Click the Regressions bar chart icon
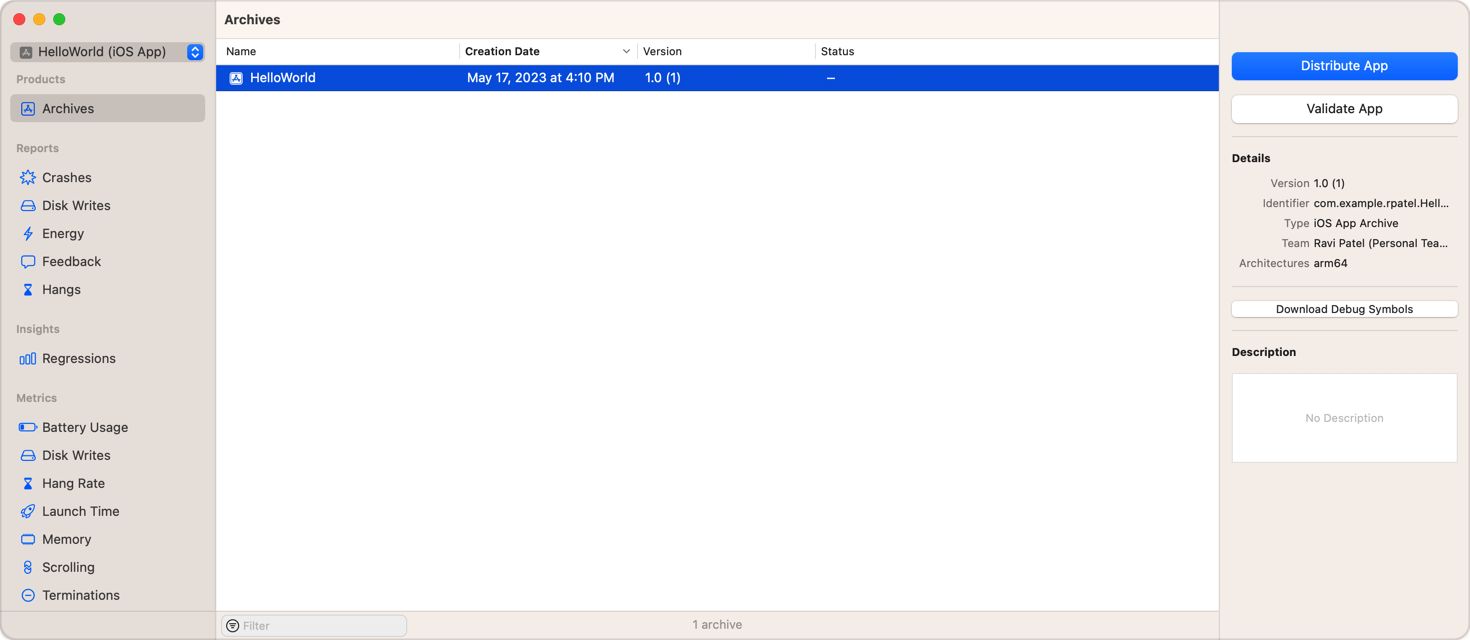Screen dimensions: 1470x640 click(x=28, y=358)
